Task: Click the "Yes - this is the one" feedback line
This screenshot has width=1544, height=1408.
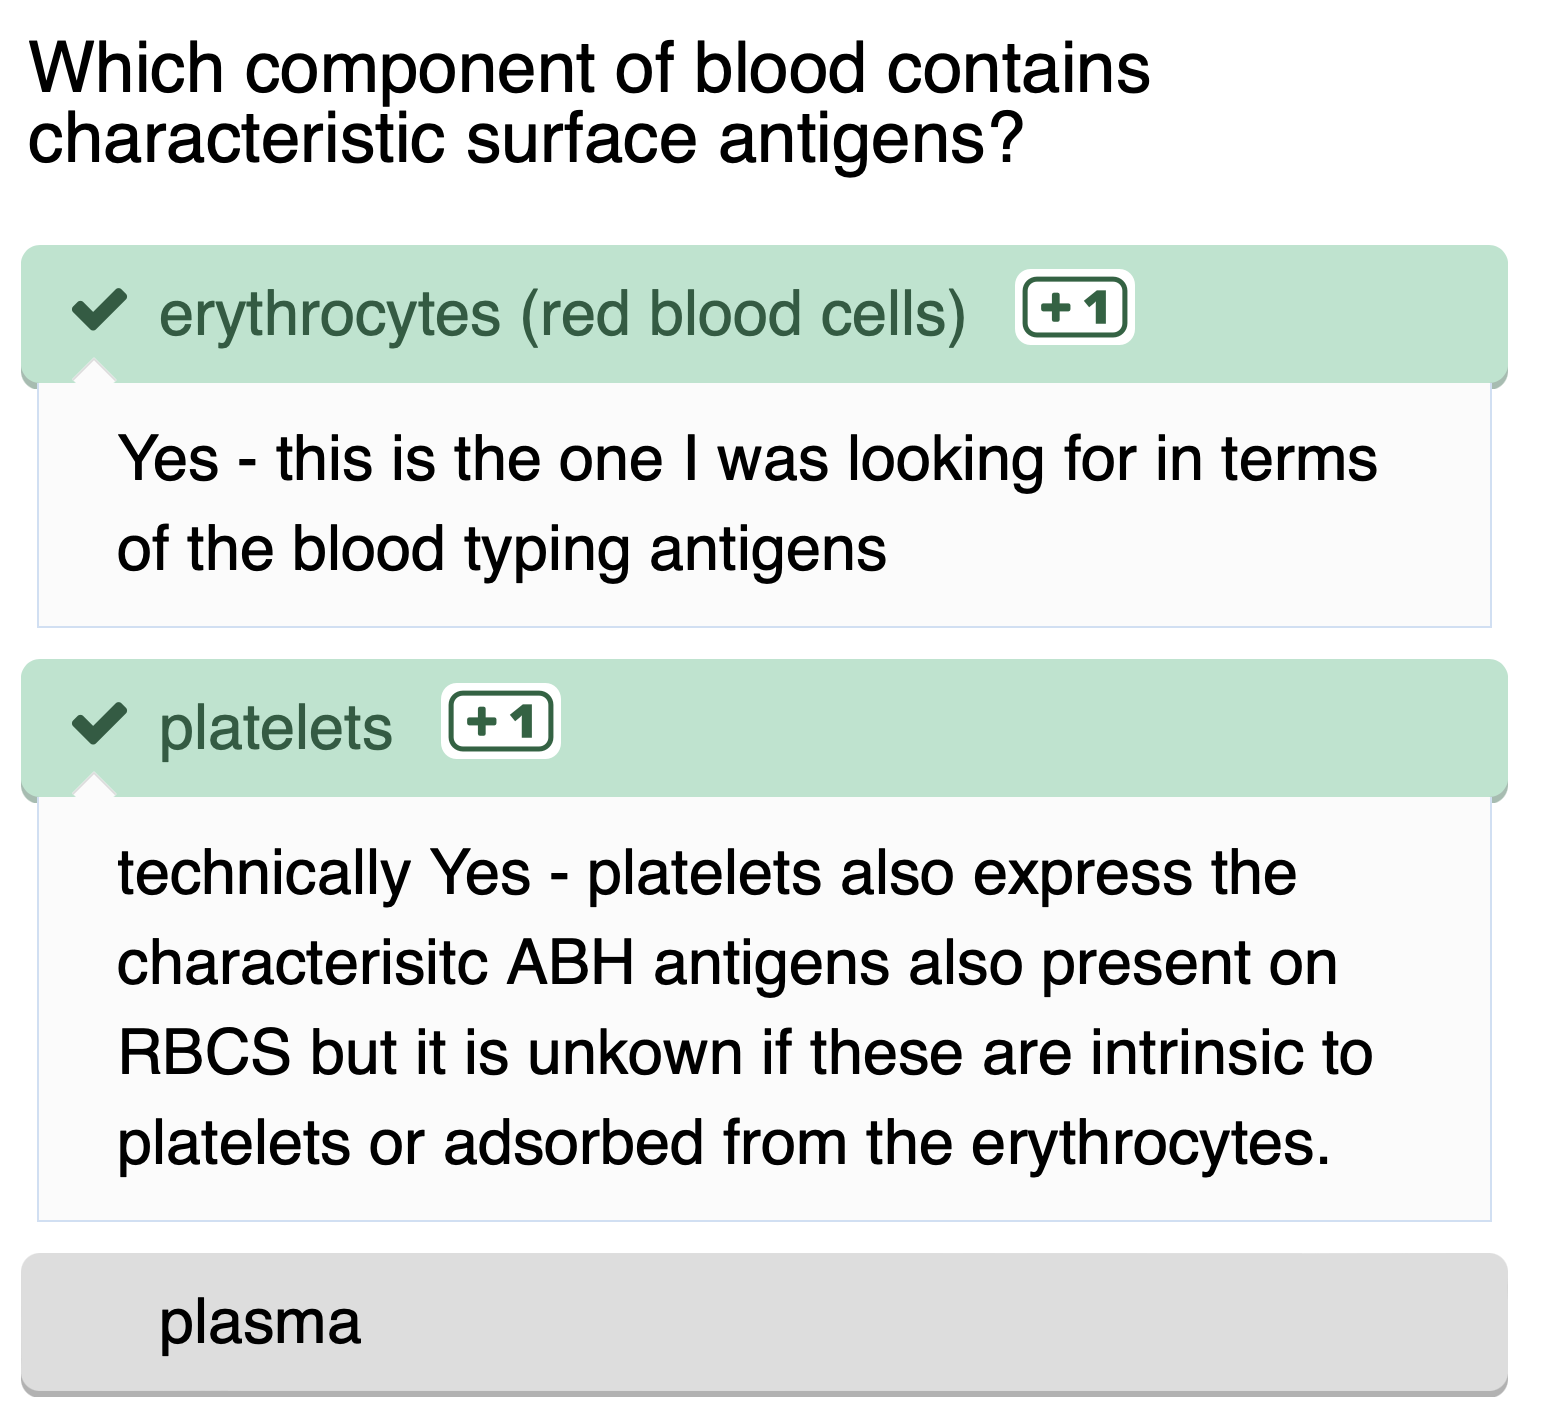Action: 746,459
